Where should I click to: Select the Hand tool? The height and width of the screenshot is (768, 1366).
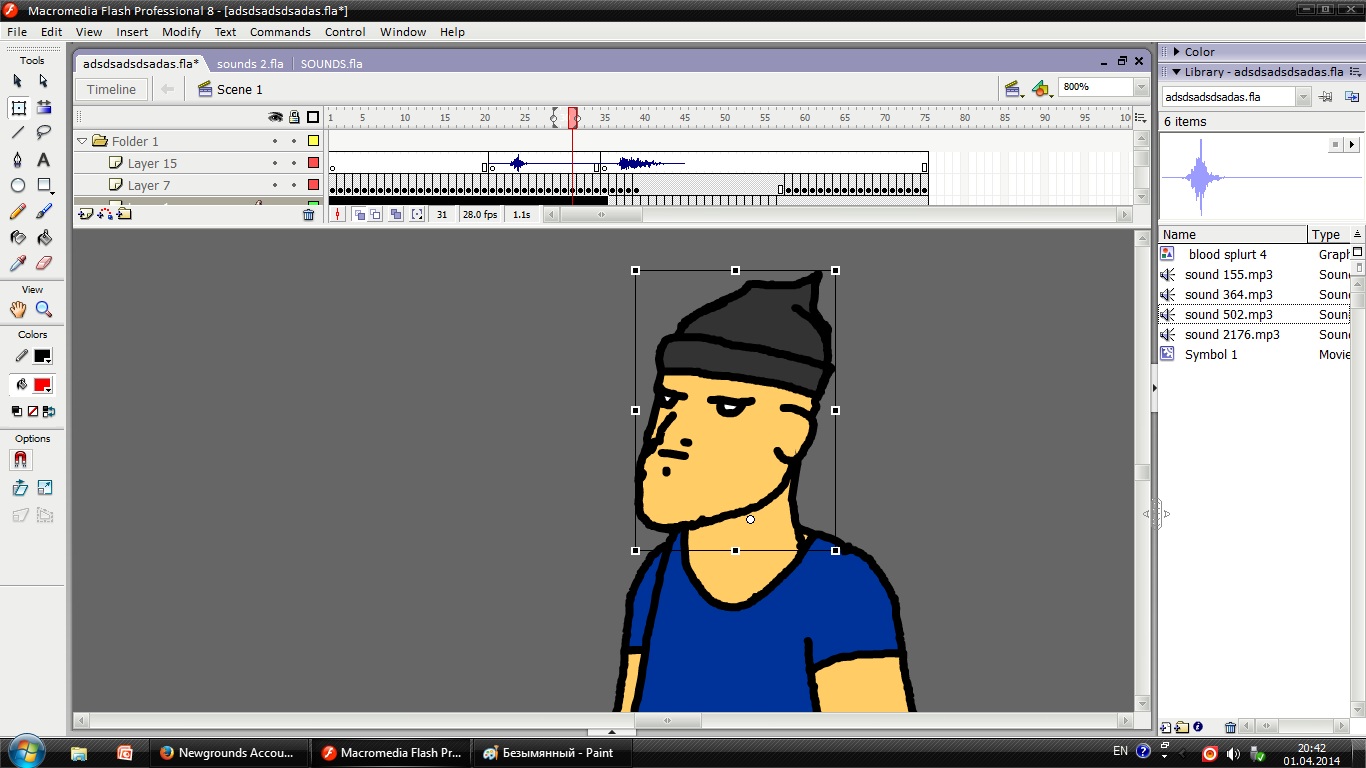(18, 310)
